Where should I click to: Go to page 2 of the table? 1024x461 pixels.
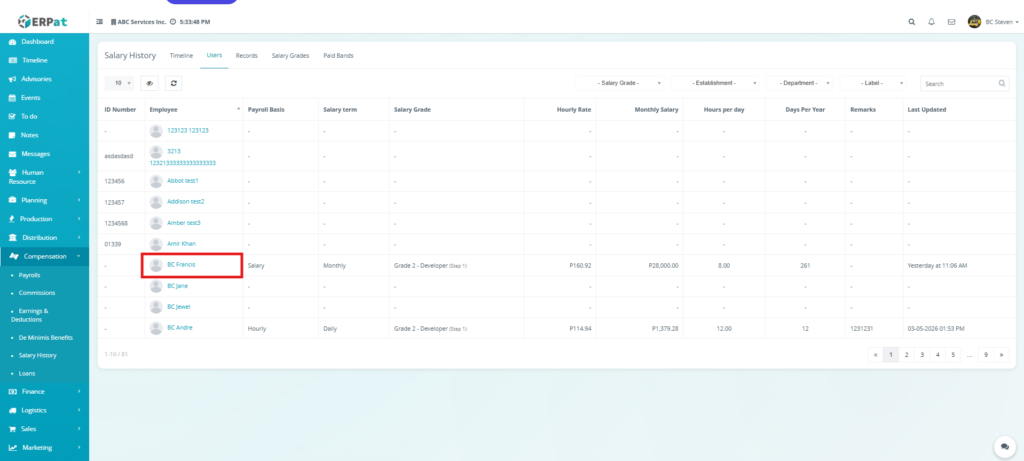[x=906, y=354]
